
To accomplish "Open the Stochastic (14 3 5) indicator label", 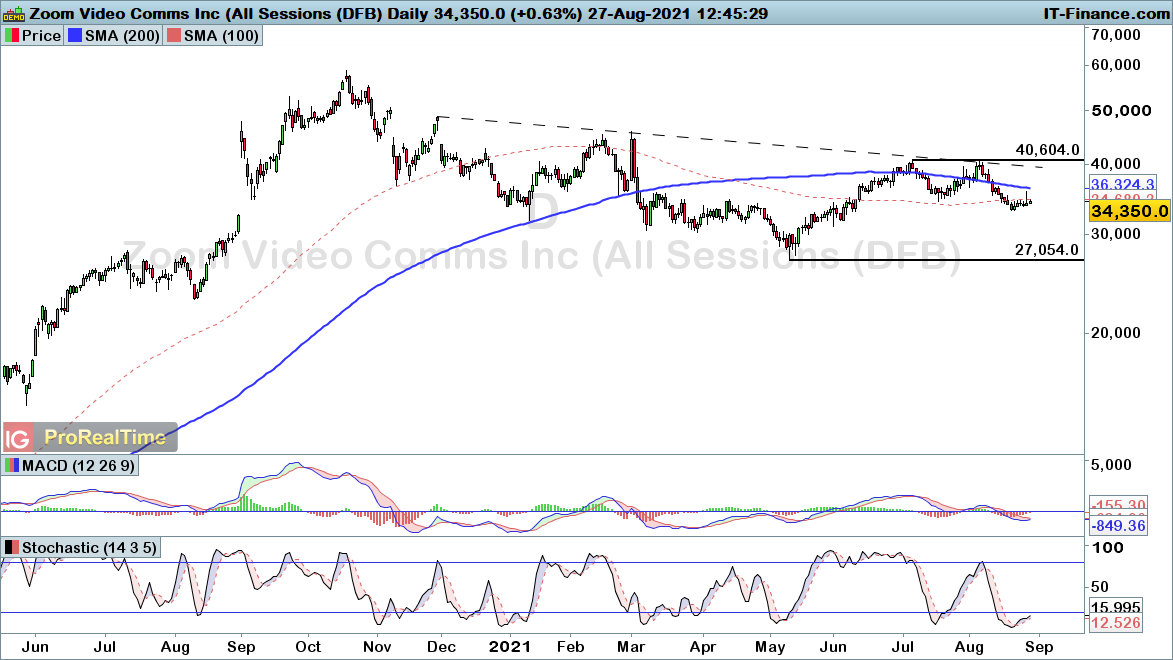I will click(89, 548).
